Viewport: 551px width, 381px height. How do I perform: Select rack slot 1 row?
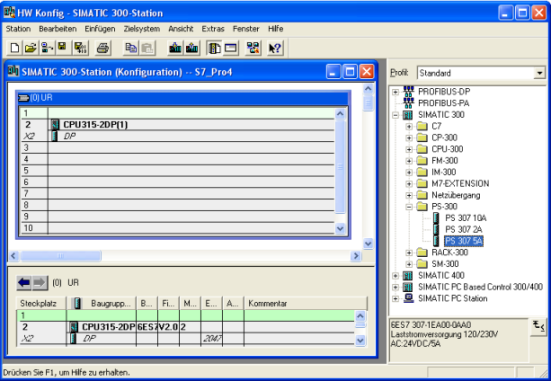177,113
